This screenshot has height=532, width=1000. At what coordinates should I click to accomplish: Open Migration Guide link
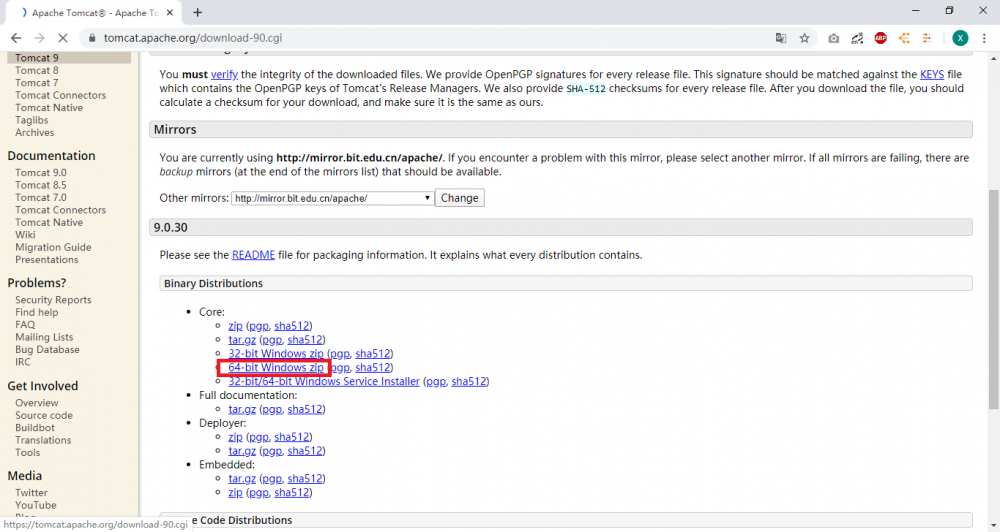click(54, 248)
